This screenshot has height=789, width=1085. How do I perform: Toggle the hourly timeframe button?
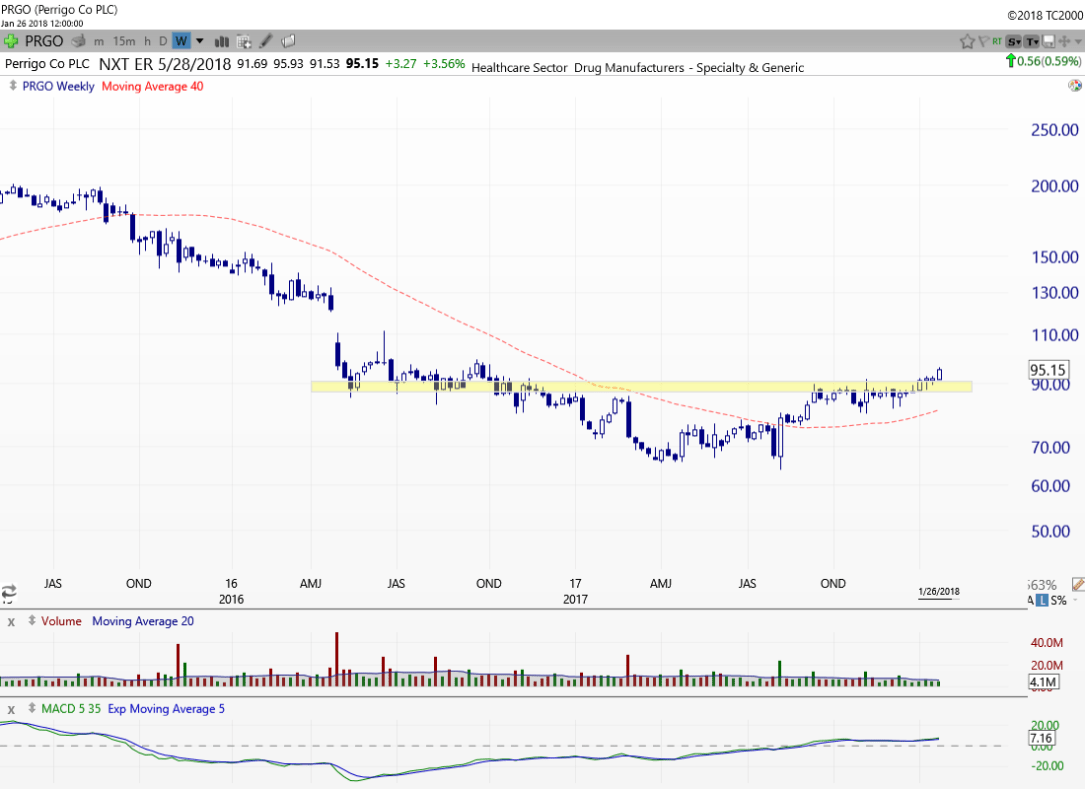click(147, 41)
